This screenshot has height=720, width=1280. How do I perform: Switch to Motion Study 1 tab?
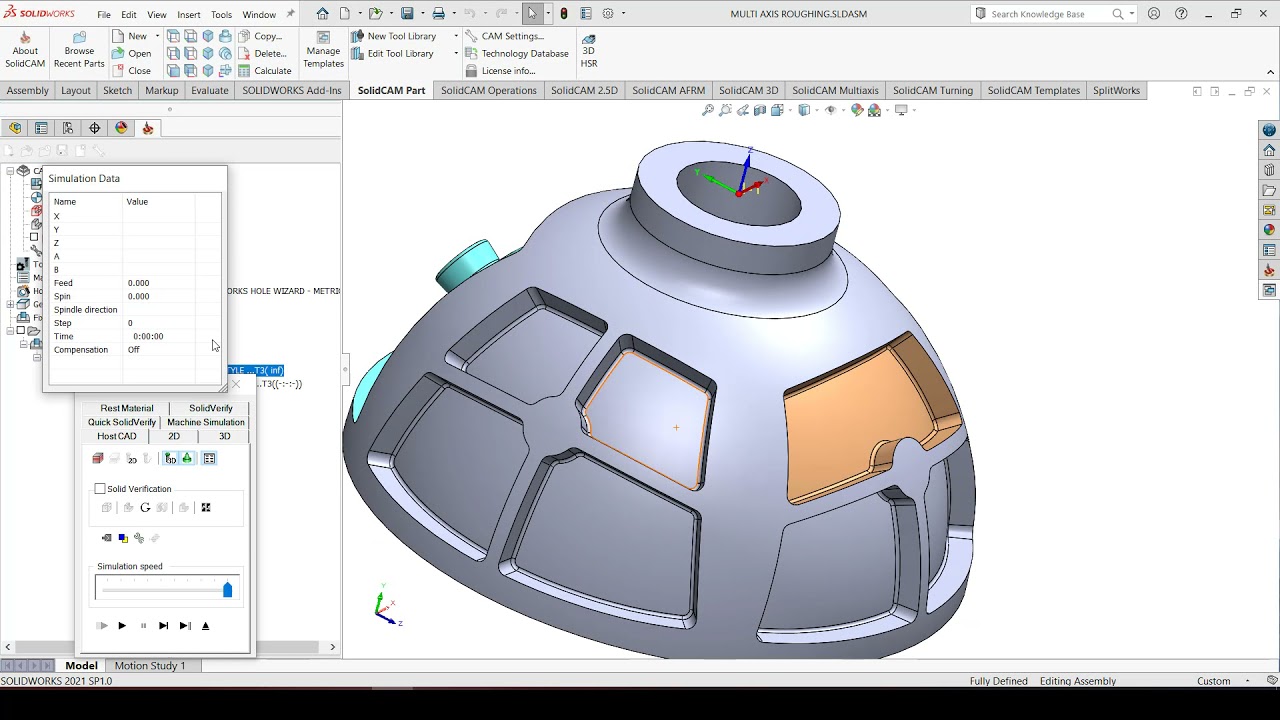pyautogui.click(x=150, y=666)
